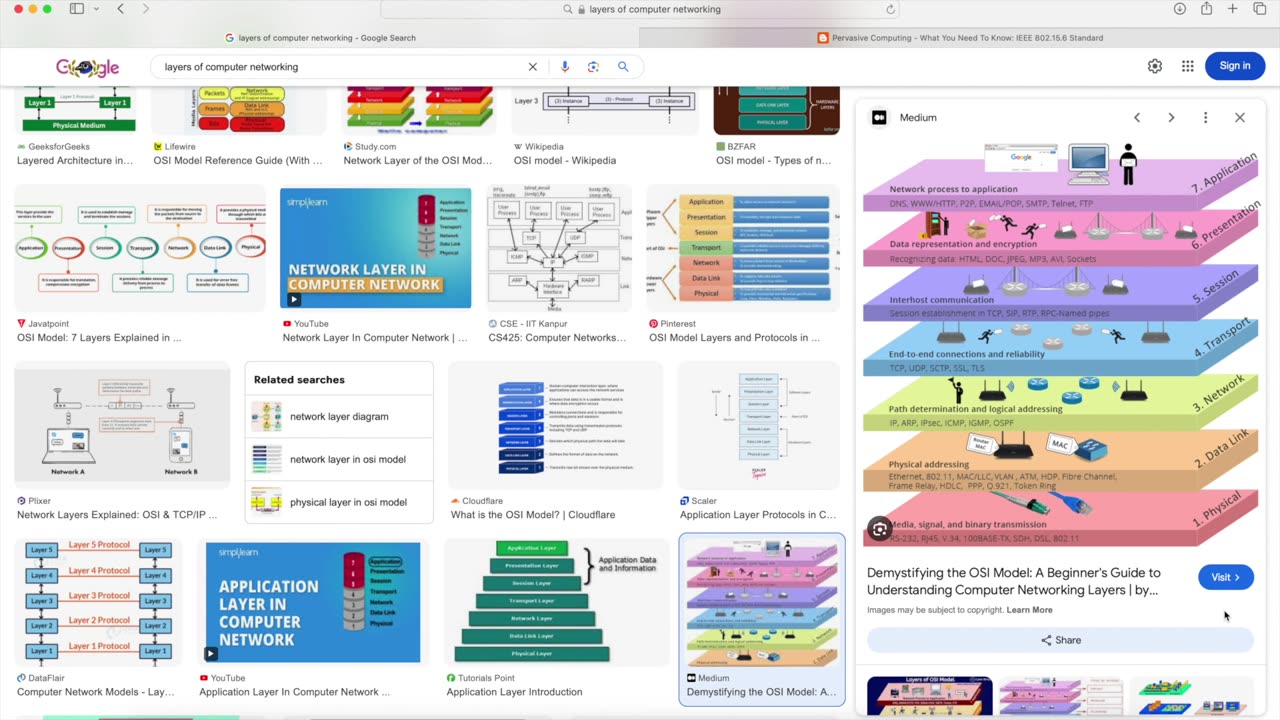Show next image in preview panel
This screenshot has width=1280, height=720.
1171,117
